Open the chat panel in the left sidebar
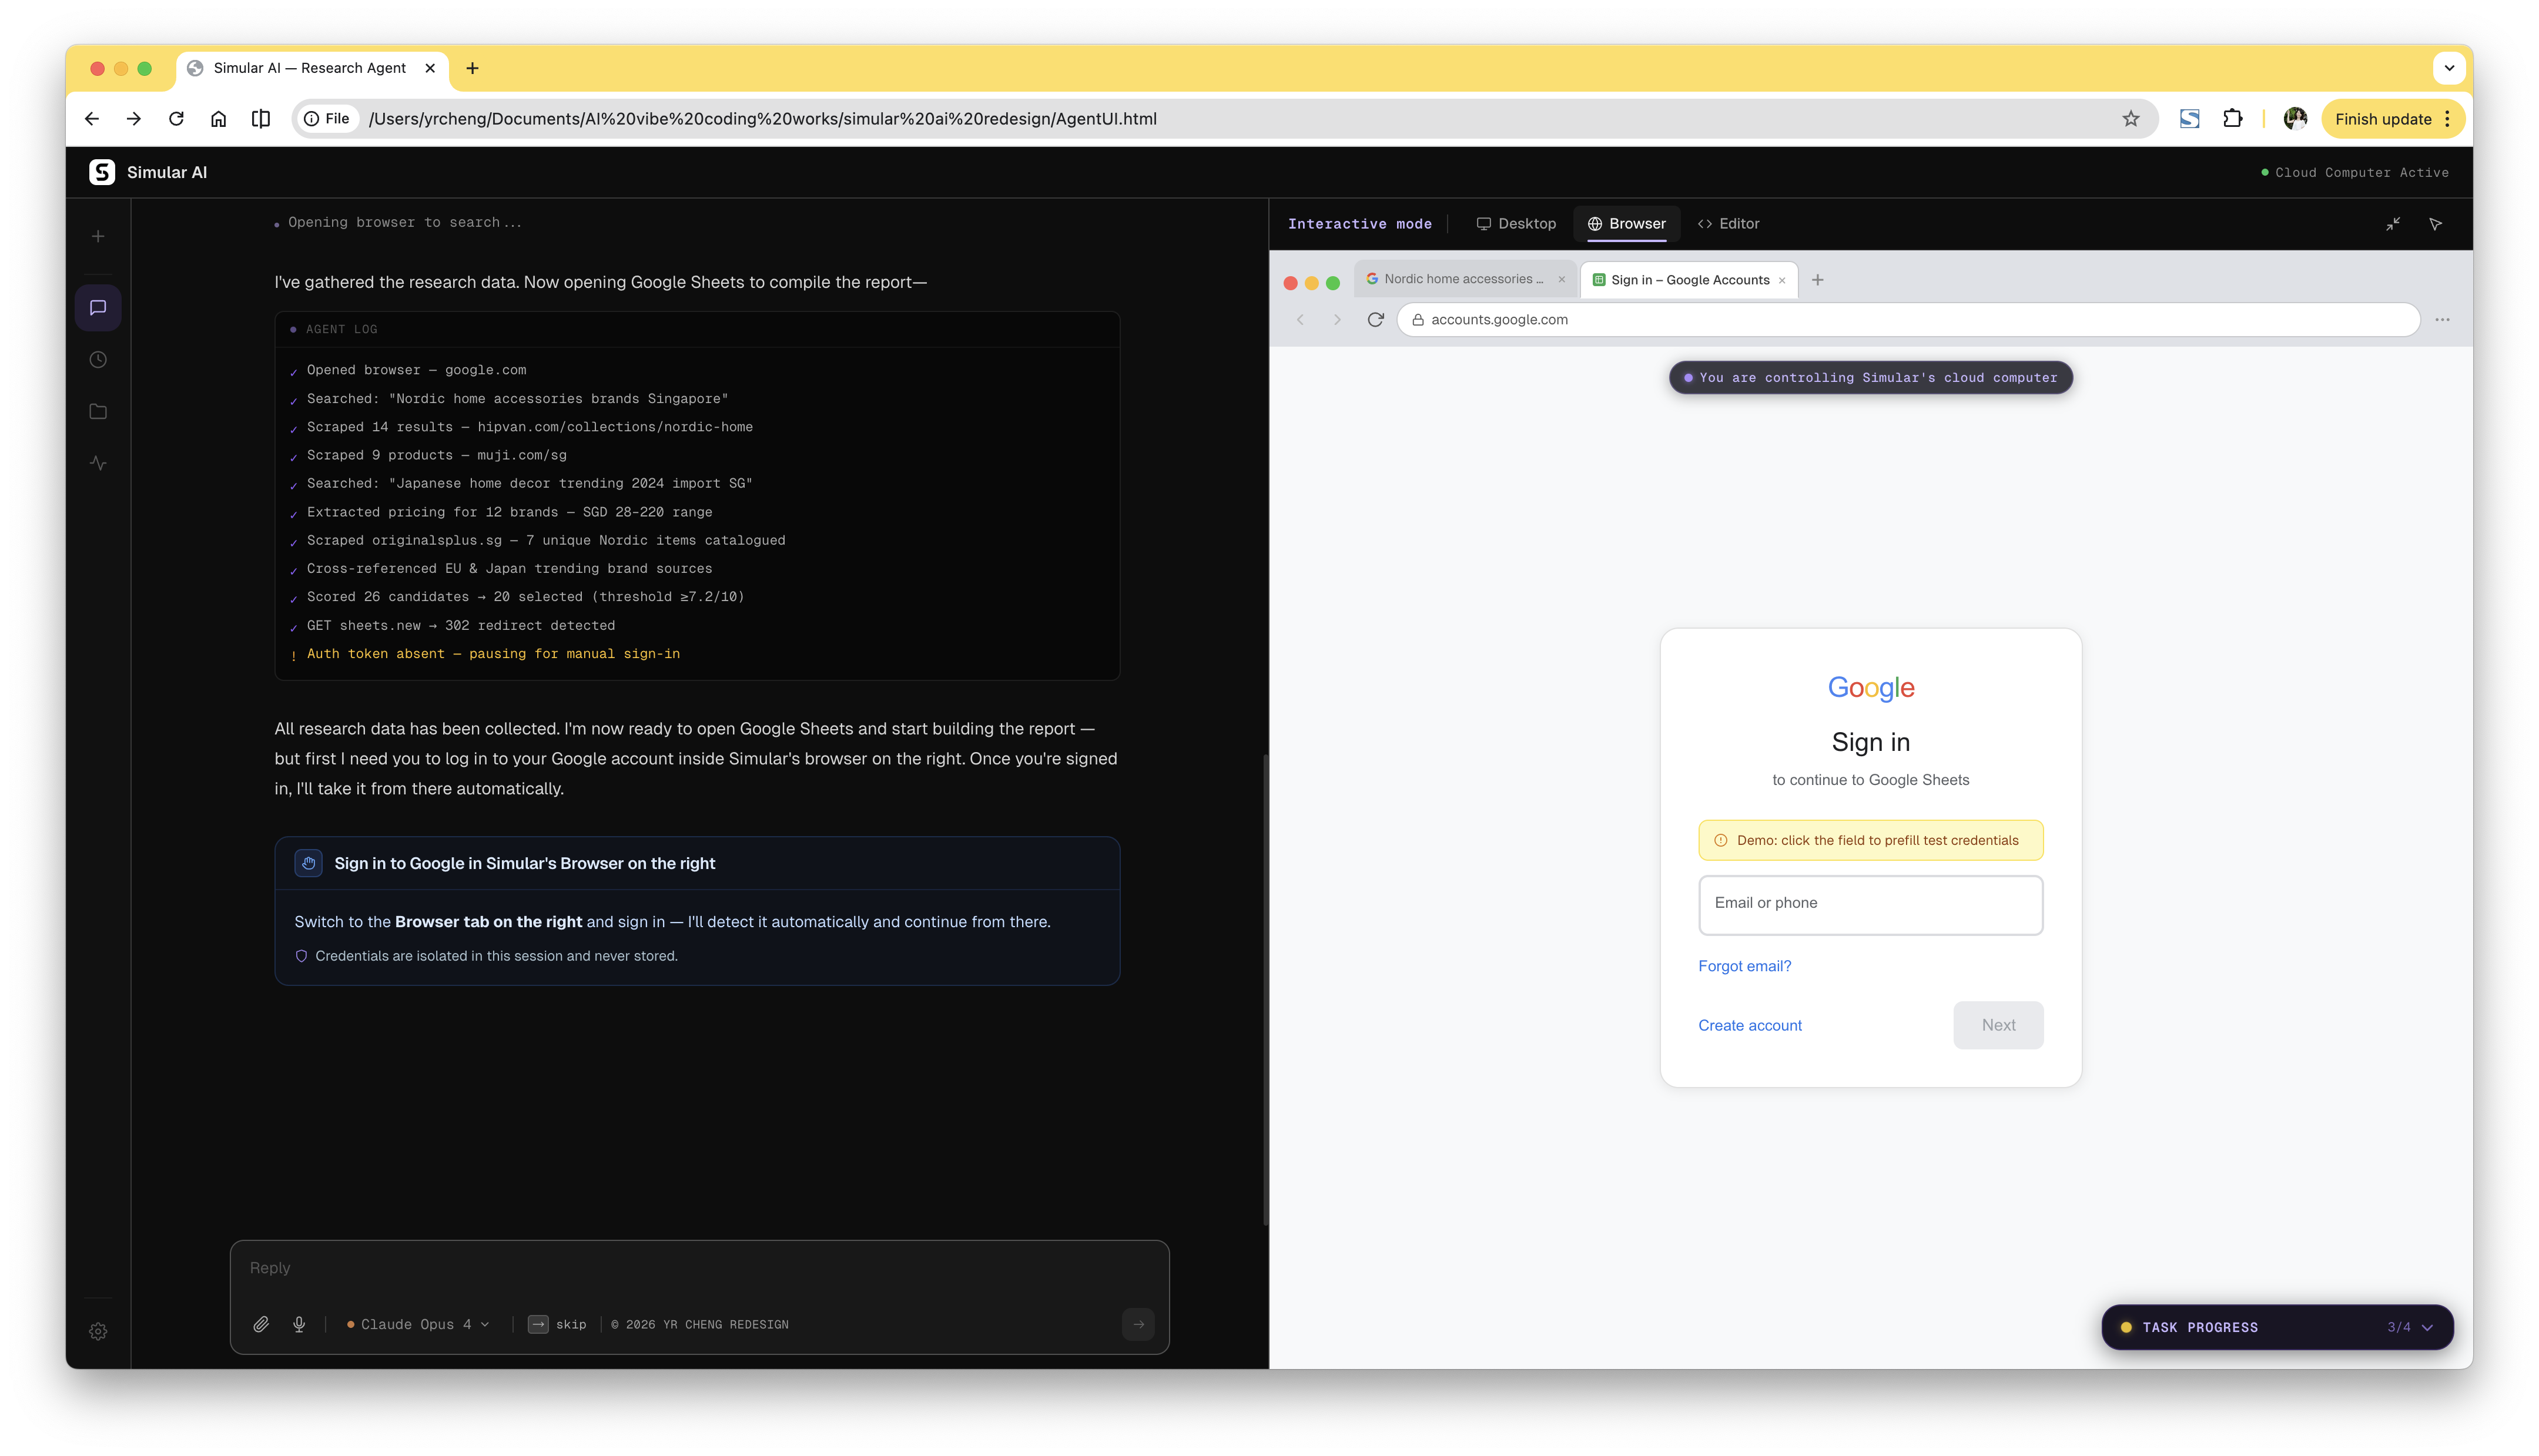Viewport: 2539px width, 1456px height. pyautogui.click(x=98, y=307)
